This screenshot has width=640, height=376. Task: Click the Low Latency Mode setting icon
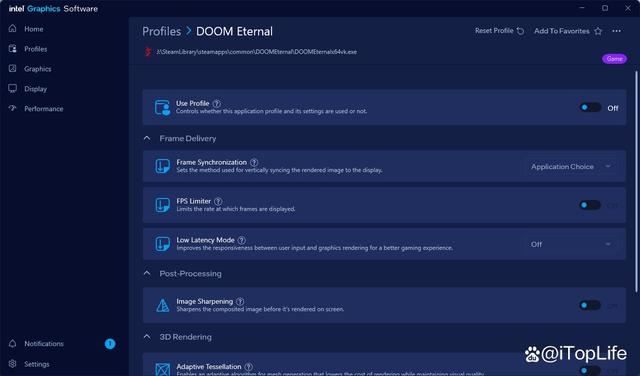pyautogui.click(x=162, y=244)
